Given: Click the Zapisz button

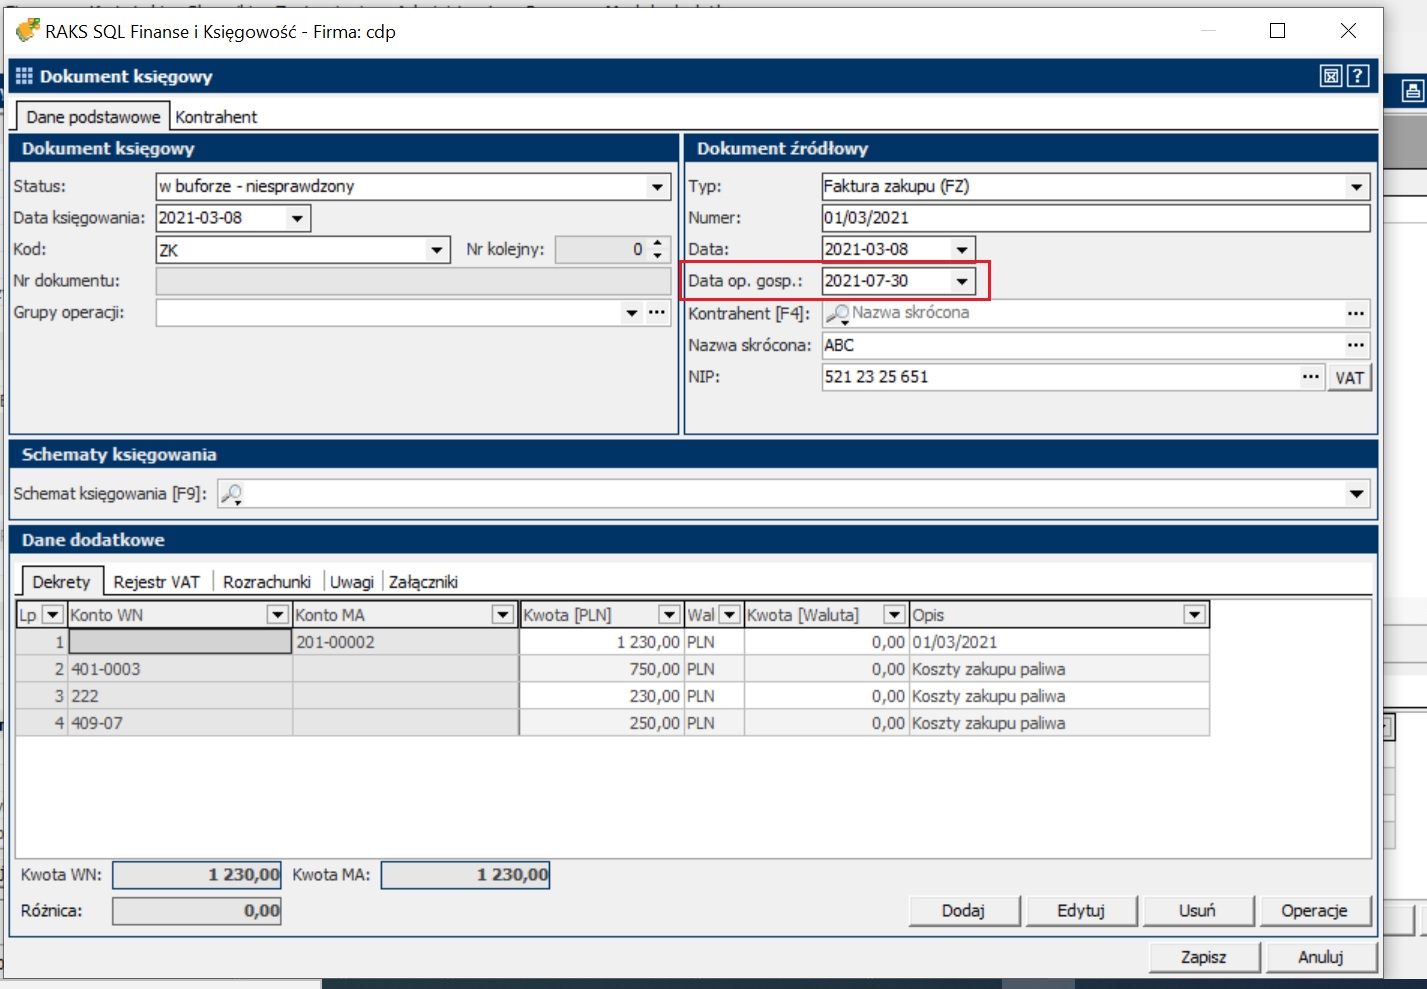Looking at the screenshot, I should [x=1203, y=957].
